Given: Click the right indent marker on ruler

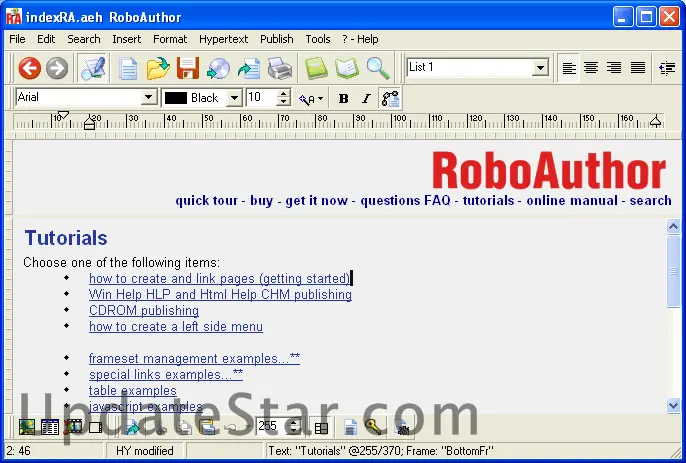Looking at the screenshot, I should click(x=655, y=121).
